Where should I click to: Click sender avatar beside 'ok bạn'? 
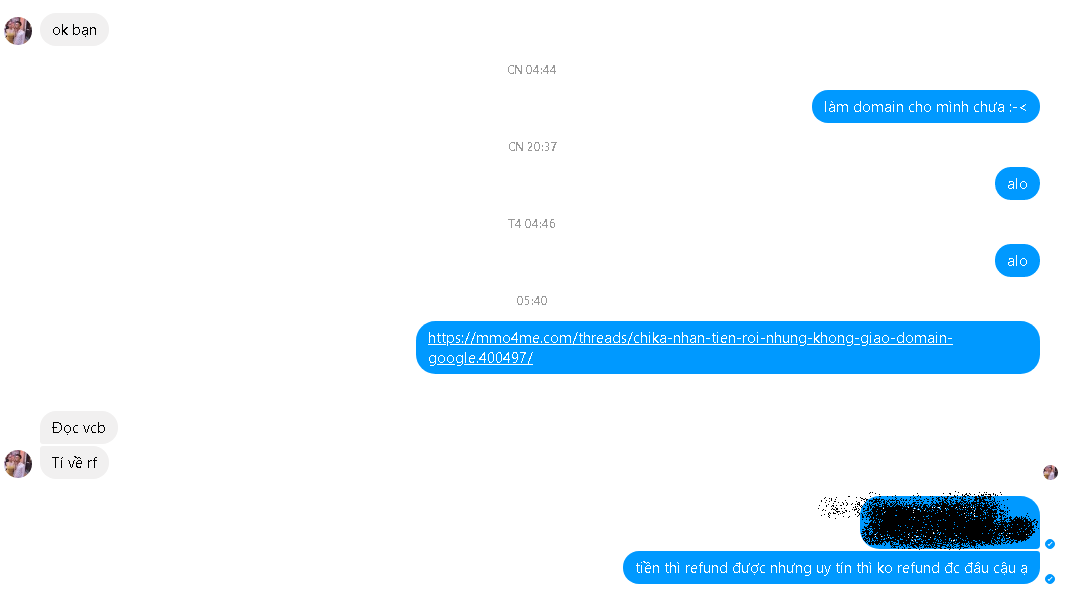[x=18, y=31]
